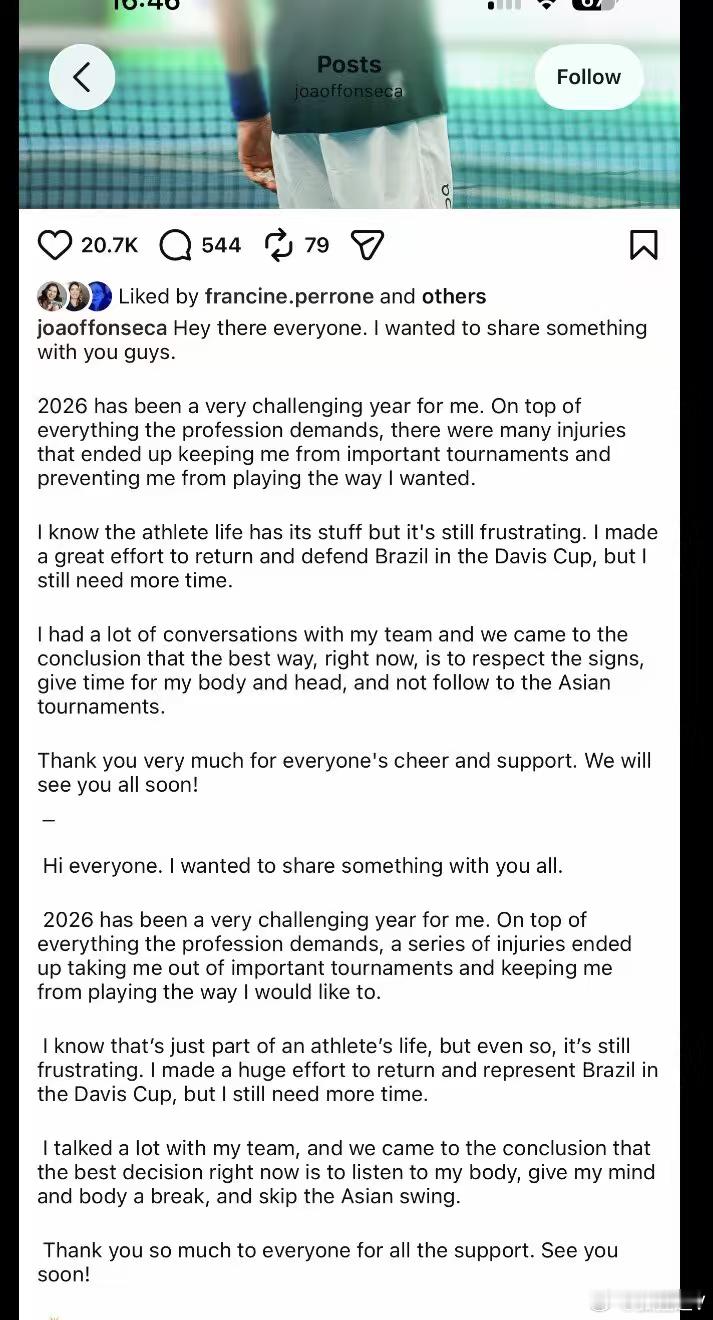Tap the Wi-Fi icon in status bar
This screenshot has height=1320, width=713.
tap(546, 4)
